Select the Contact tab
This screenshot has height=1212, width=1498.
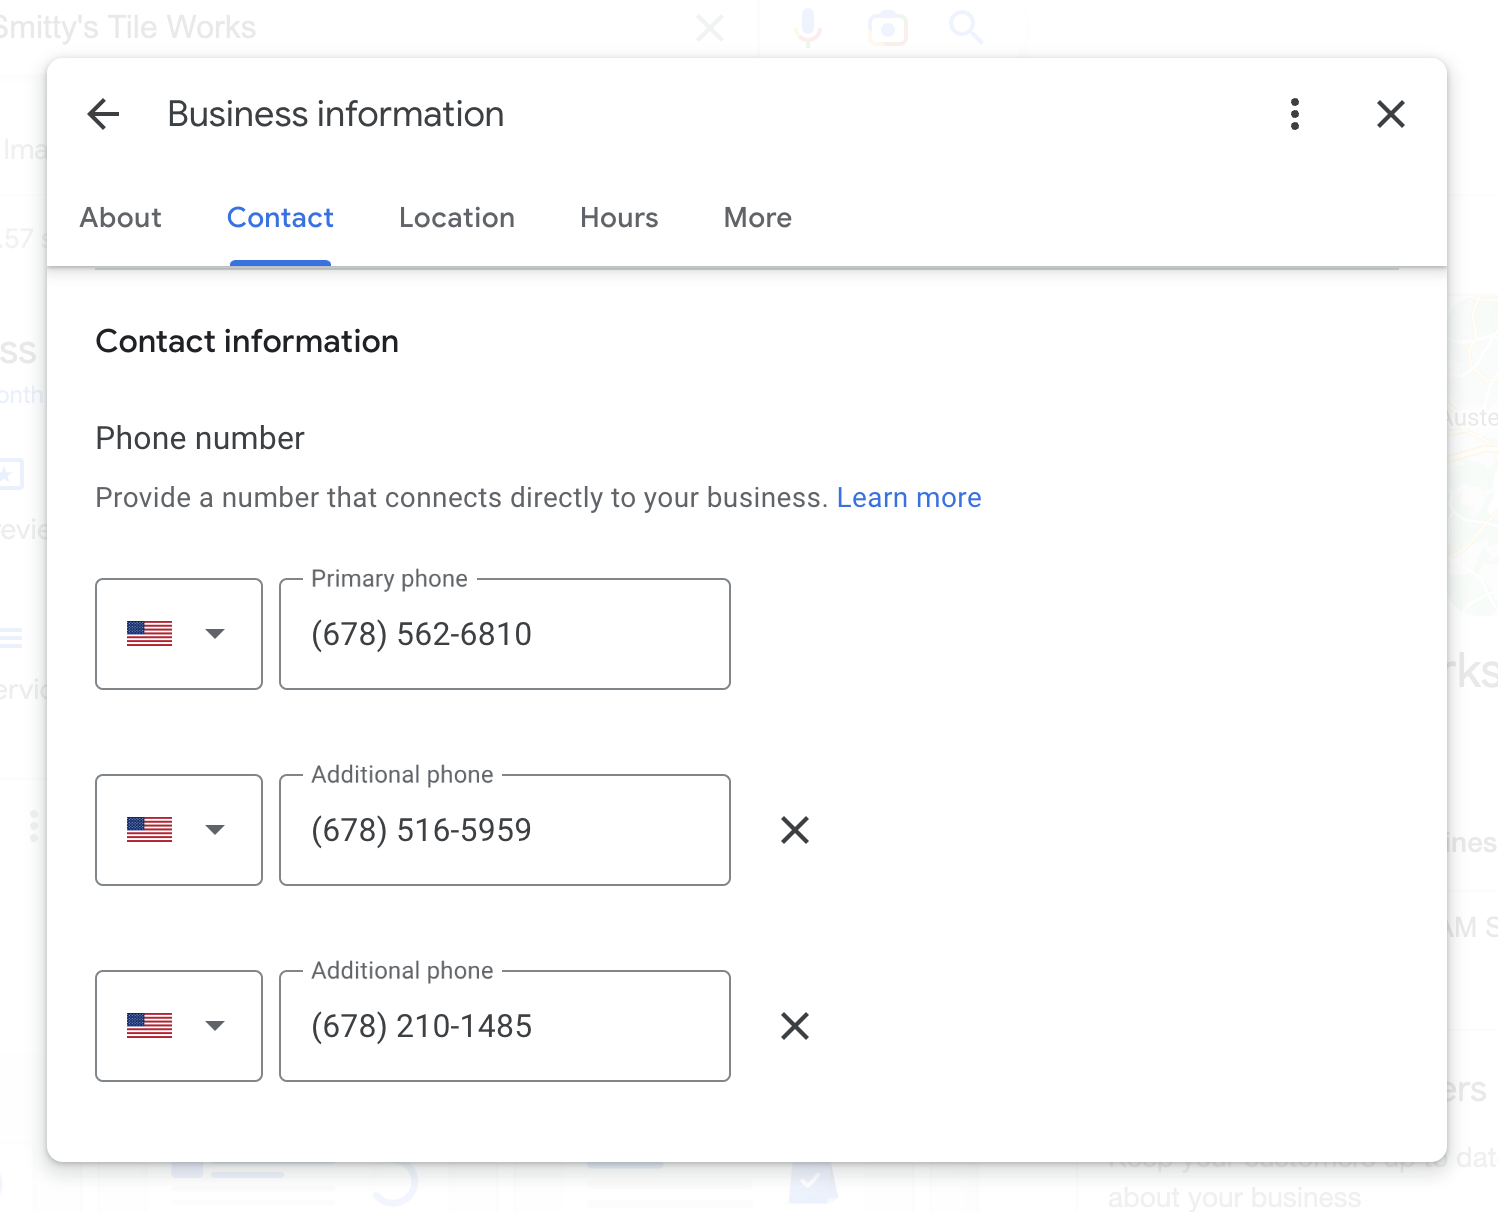coord(280,217)
